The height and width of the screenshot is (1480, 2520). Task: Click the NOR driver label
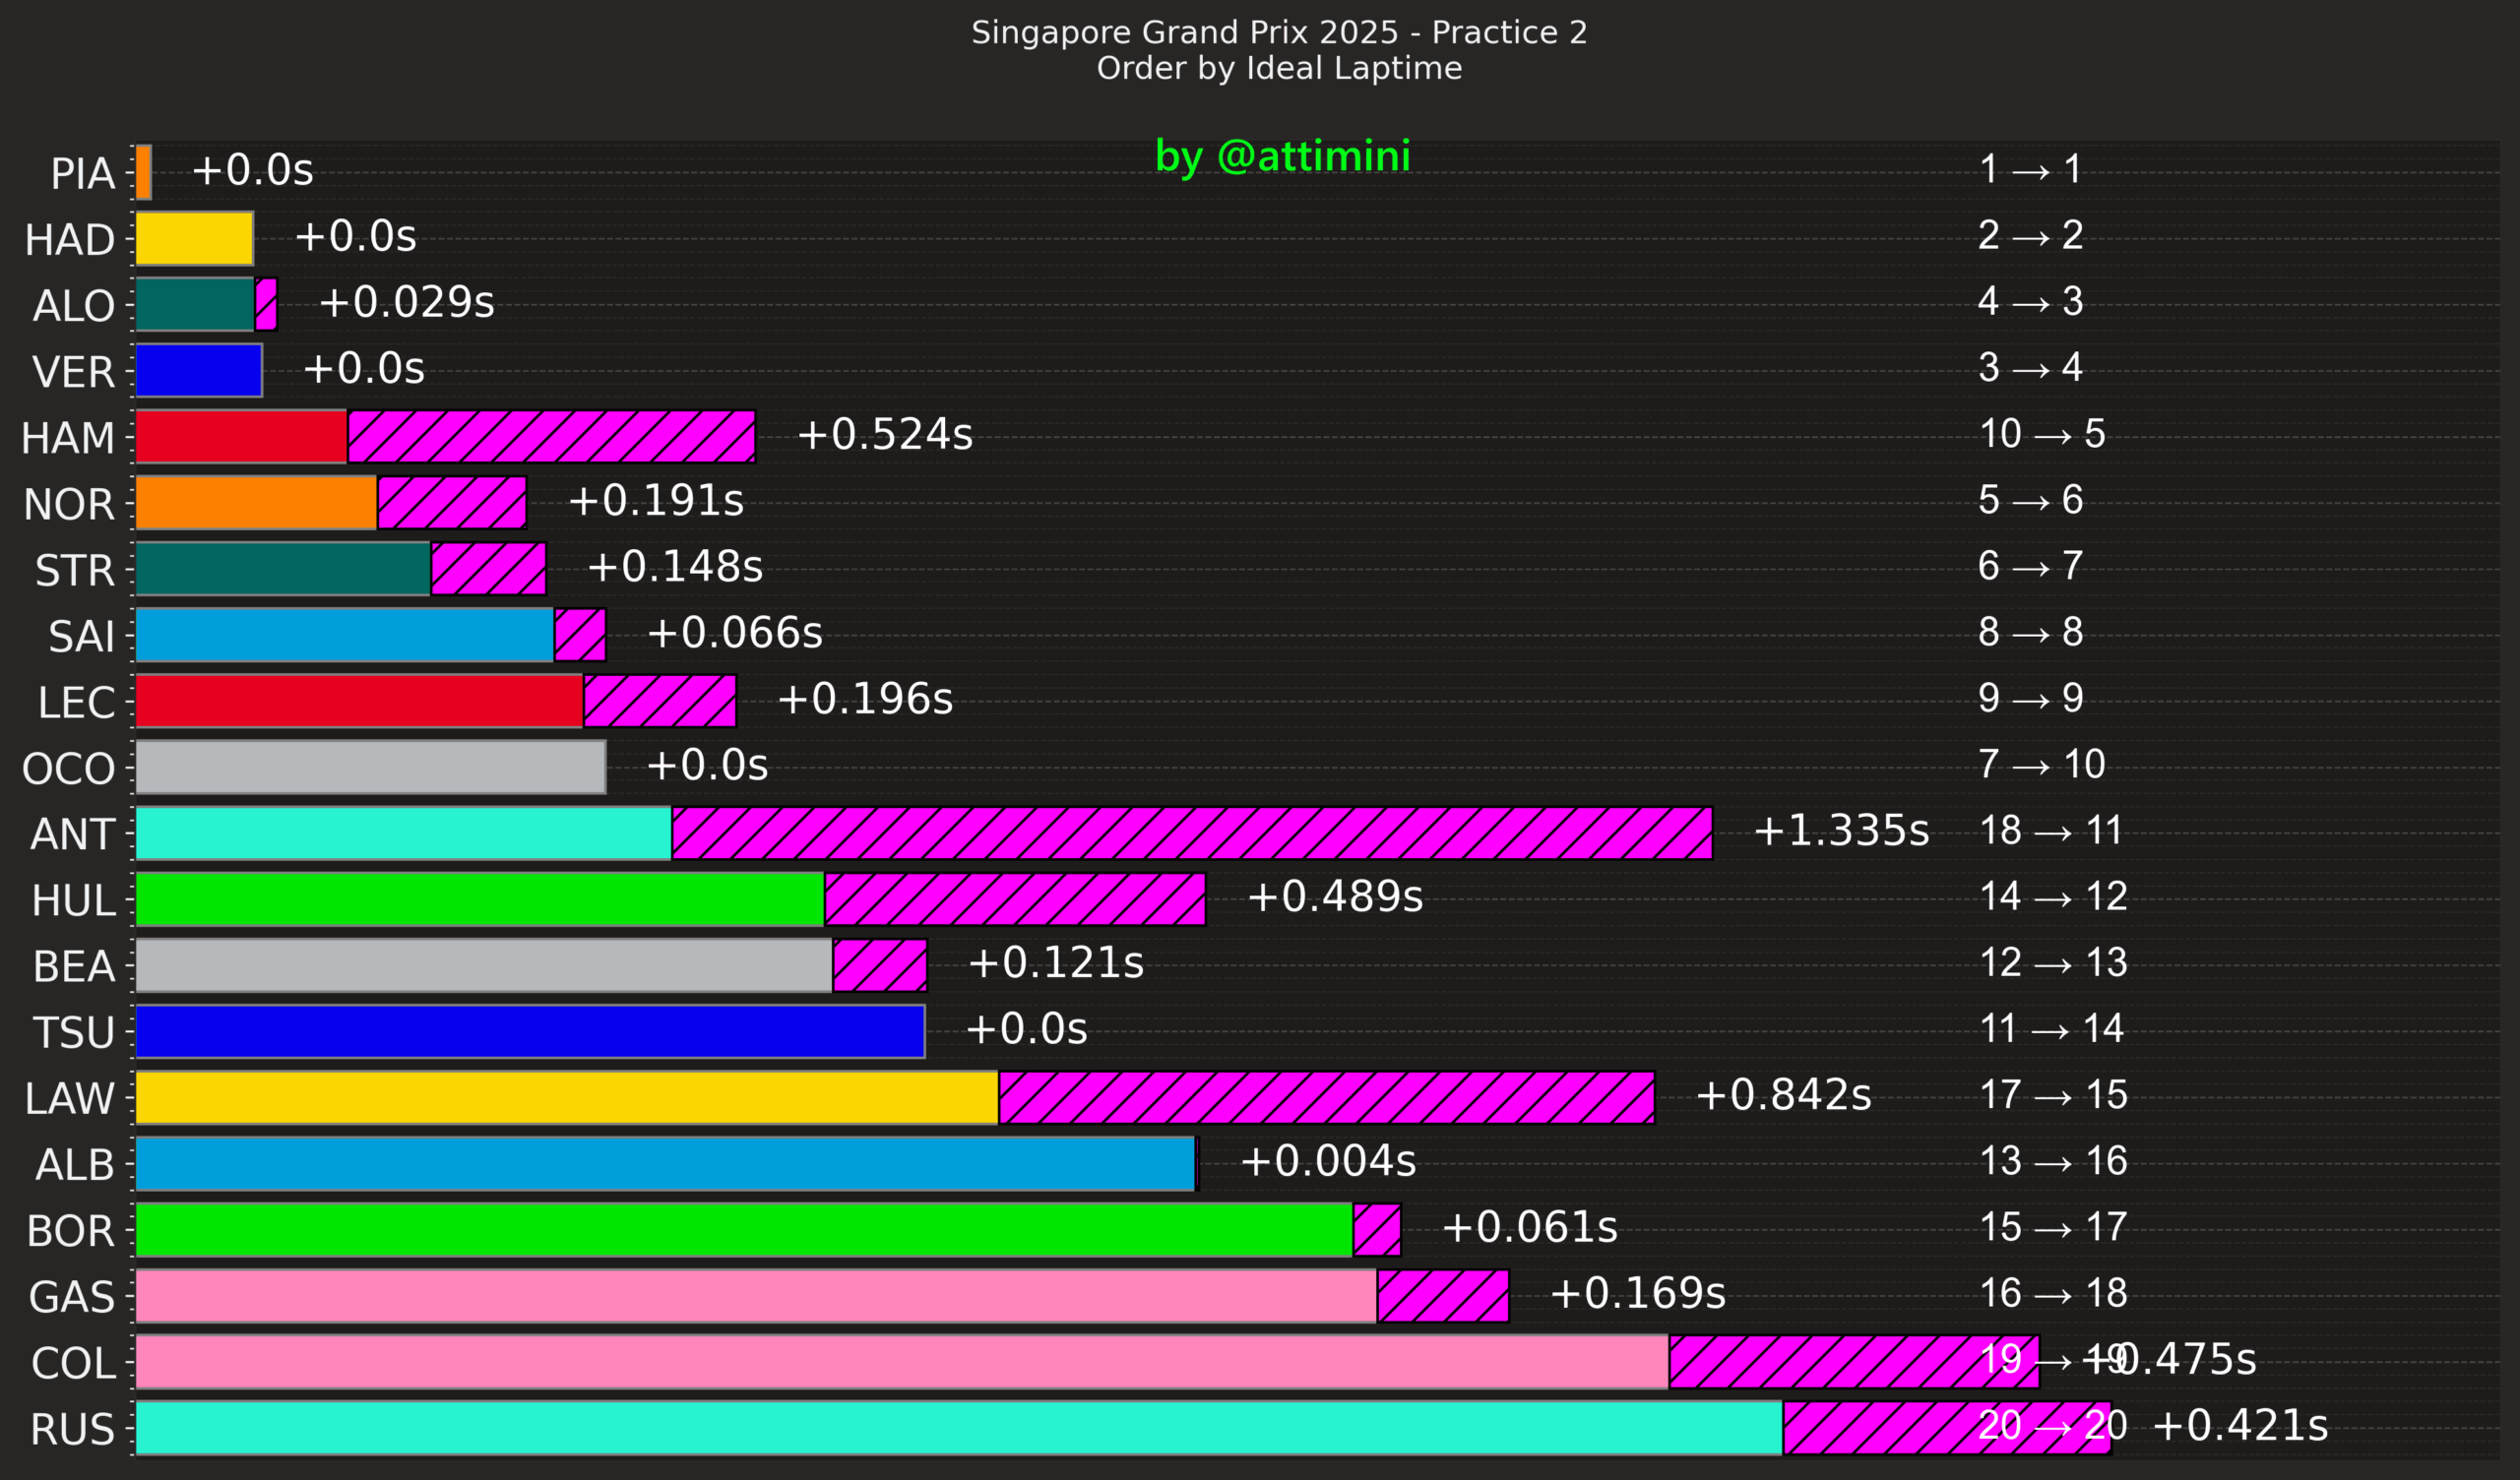[69, 504]
